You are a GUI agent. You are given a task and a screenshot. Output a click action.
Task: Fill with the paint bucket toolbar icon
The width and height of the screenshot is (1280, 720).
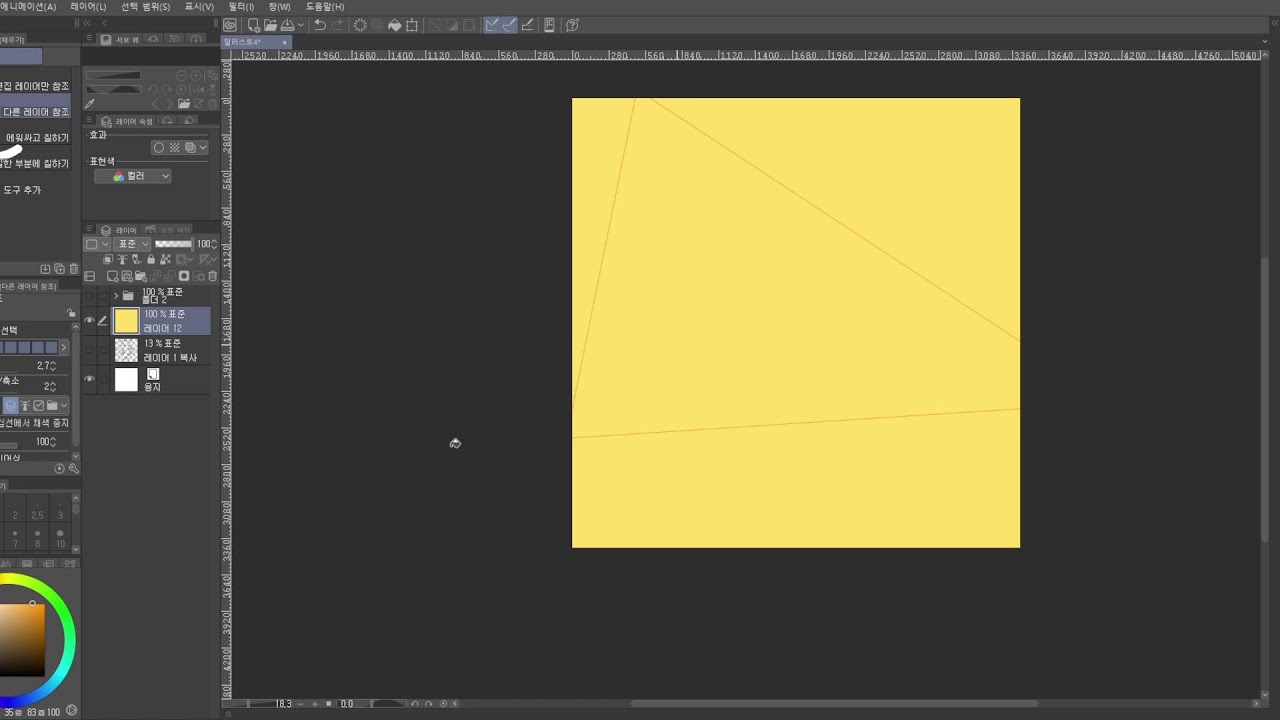tap(395, 25)
